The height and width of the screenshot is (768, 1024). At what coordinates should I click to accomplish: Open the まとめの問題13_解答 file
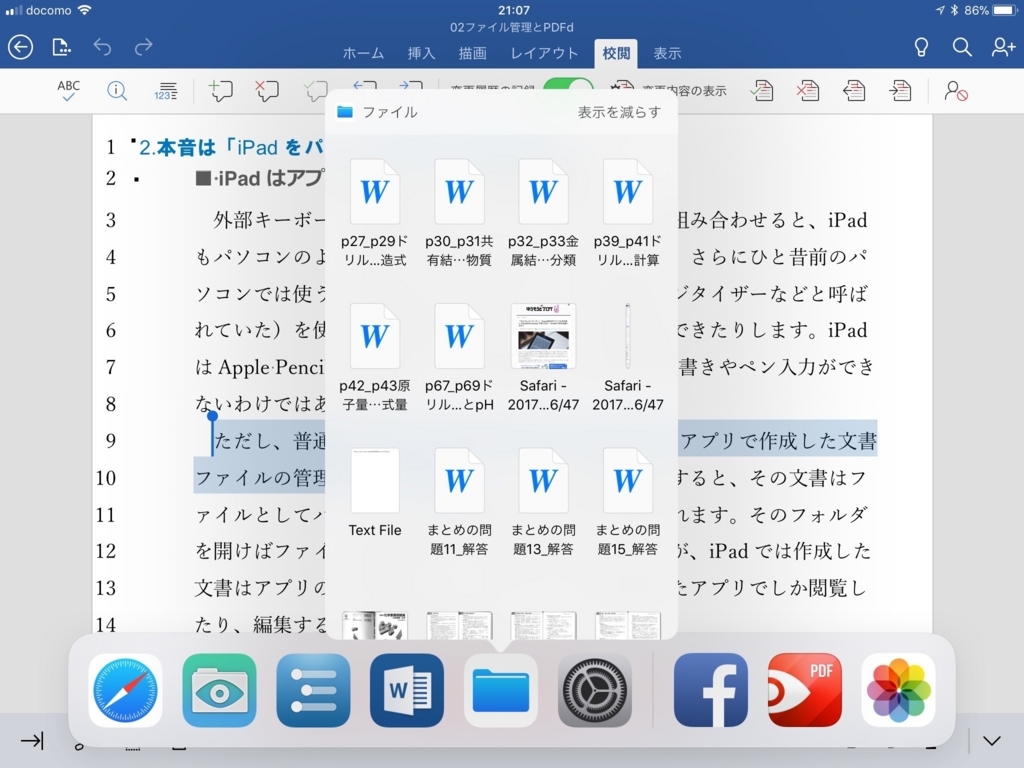tap(543, 502)
